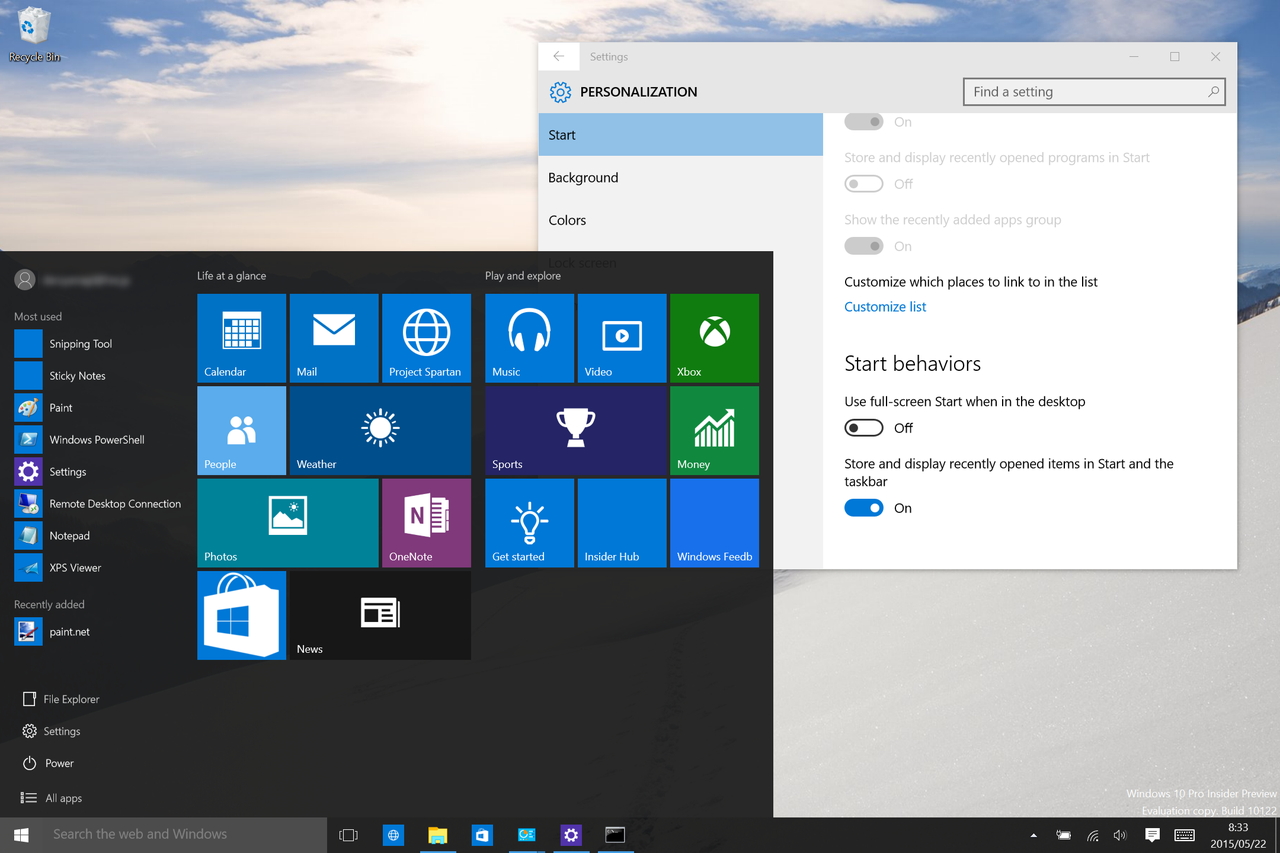The width and height of the screenshot is (1280, 853).
Task: Open the Mail tile
Action: (334, 338)
